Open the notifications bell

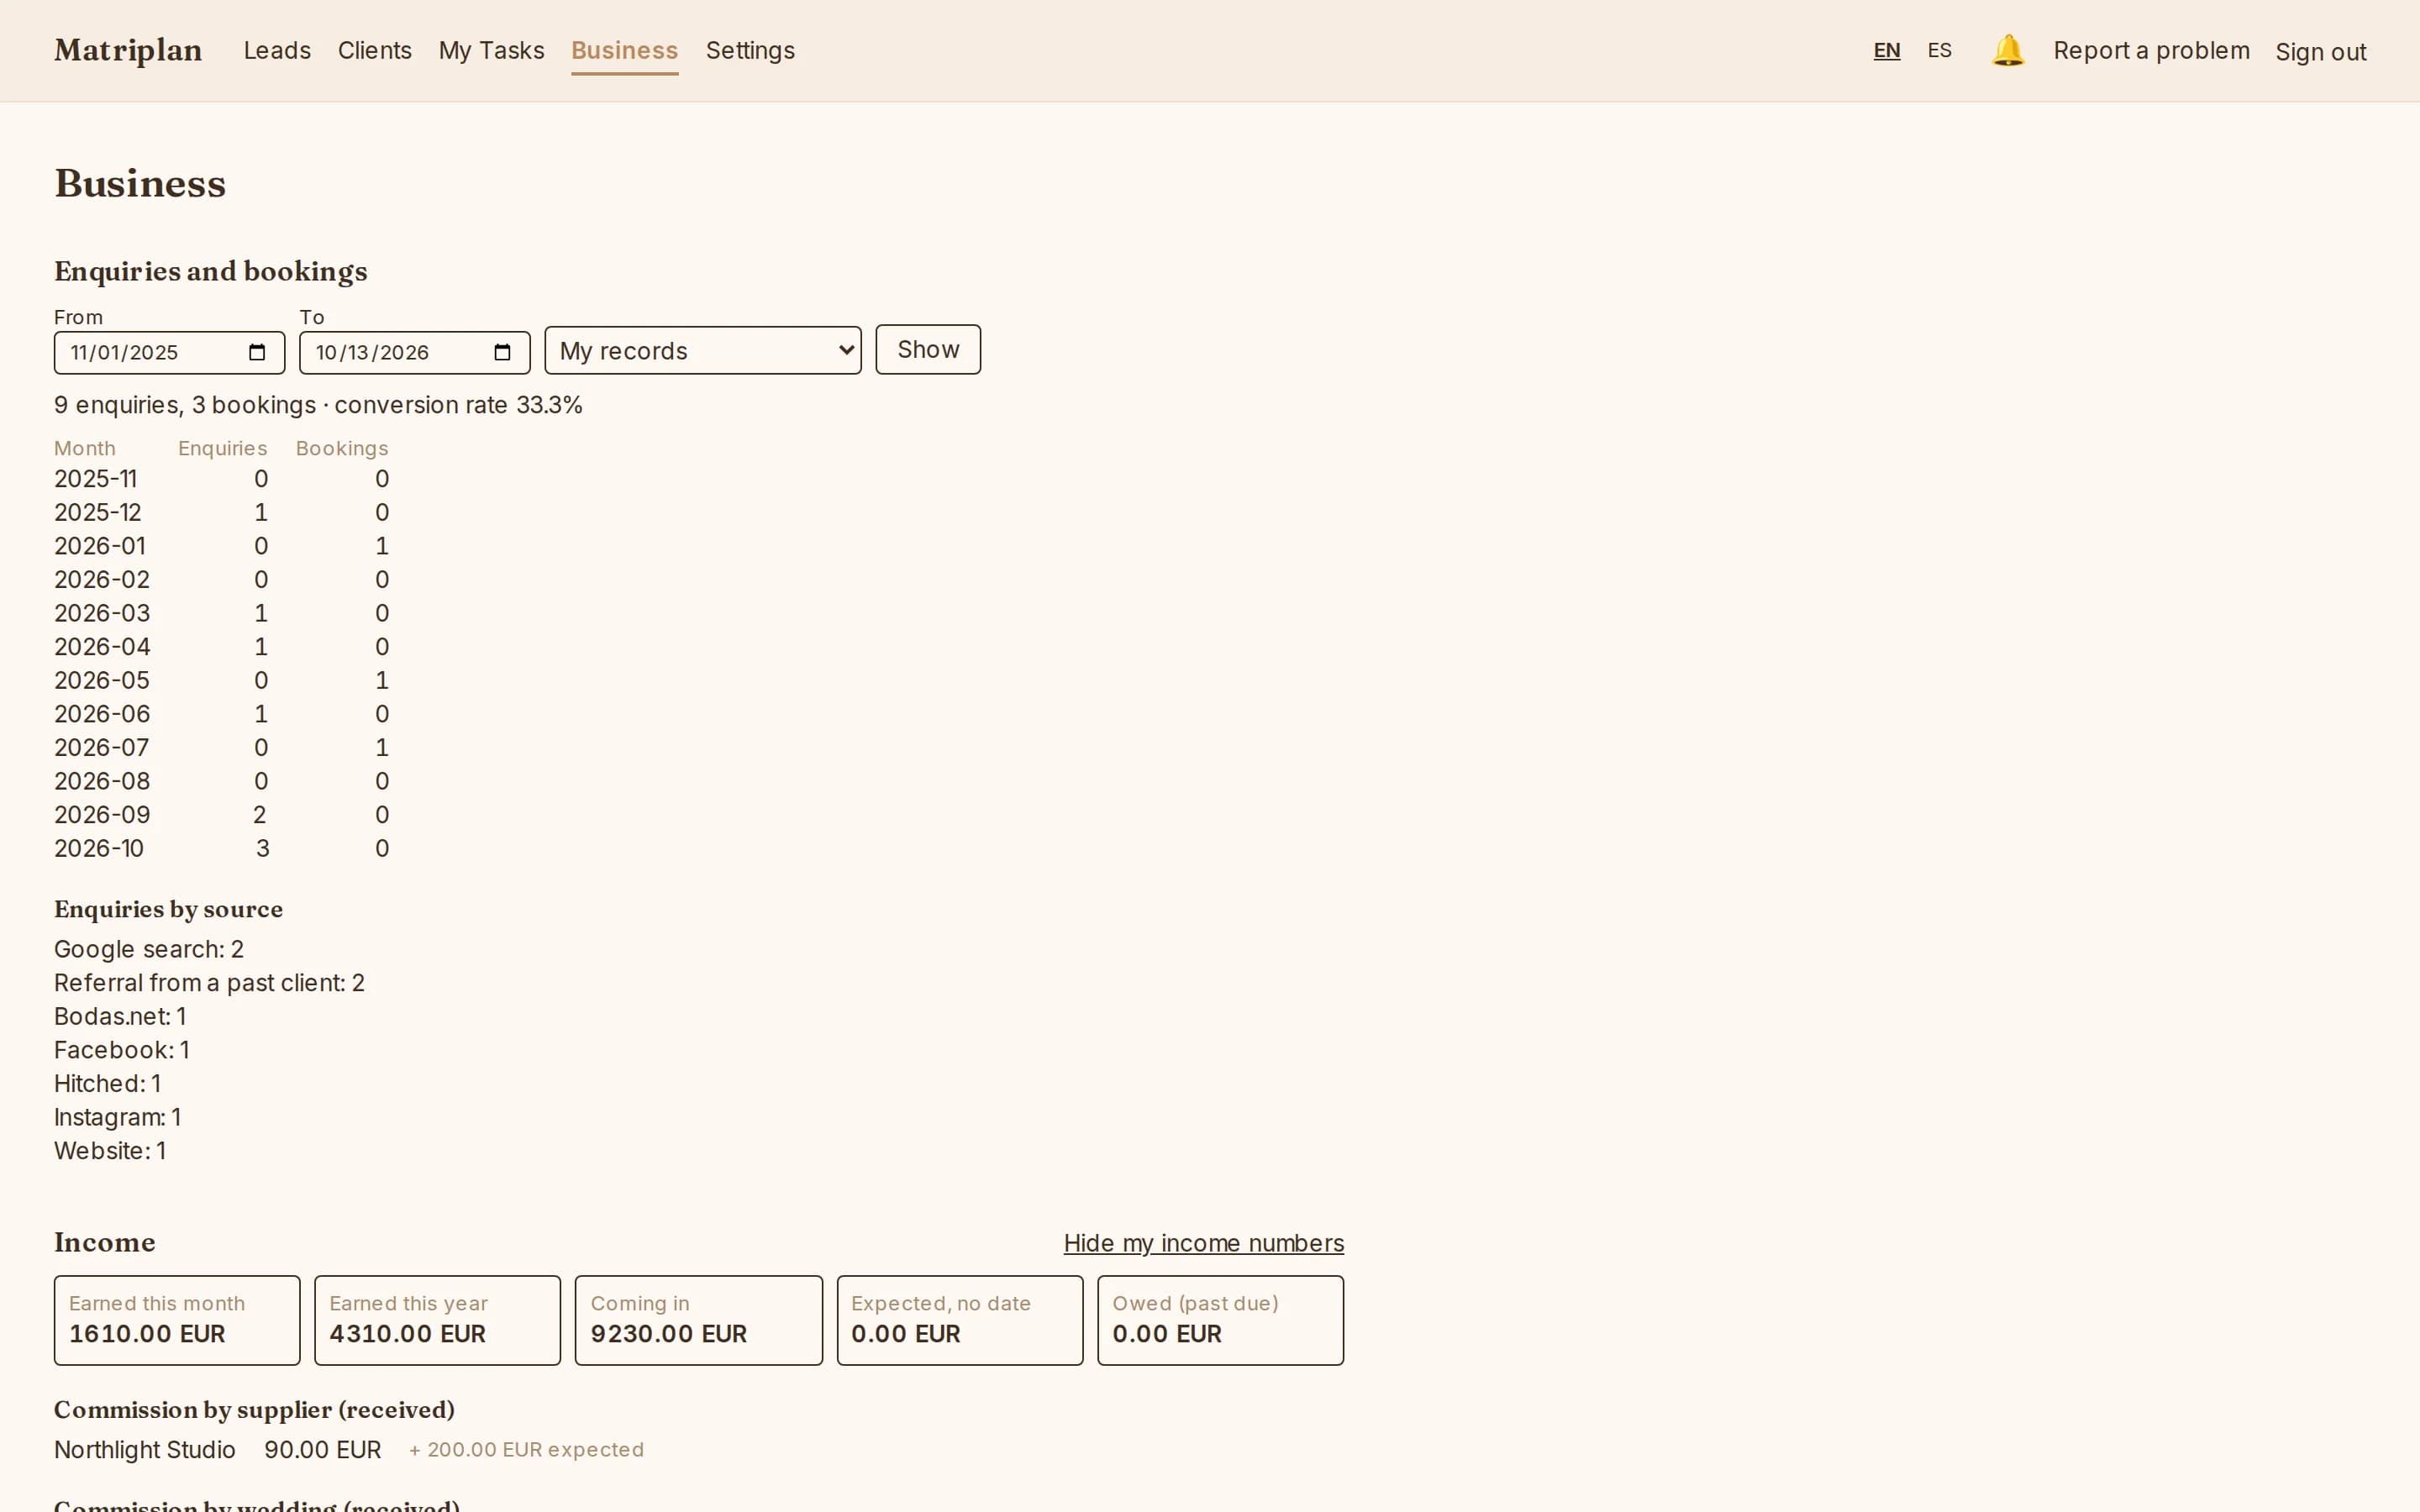[x=2007, y=51]
